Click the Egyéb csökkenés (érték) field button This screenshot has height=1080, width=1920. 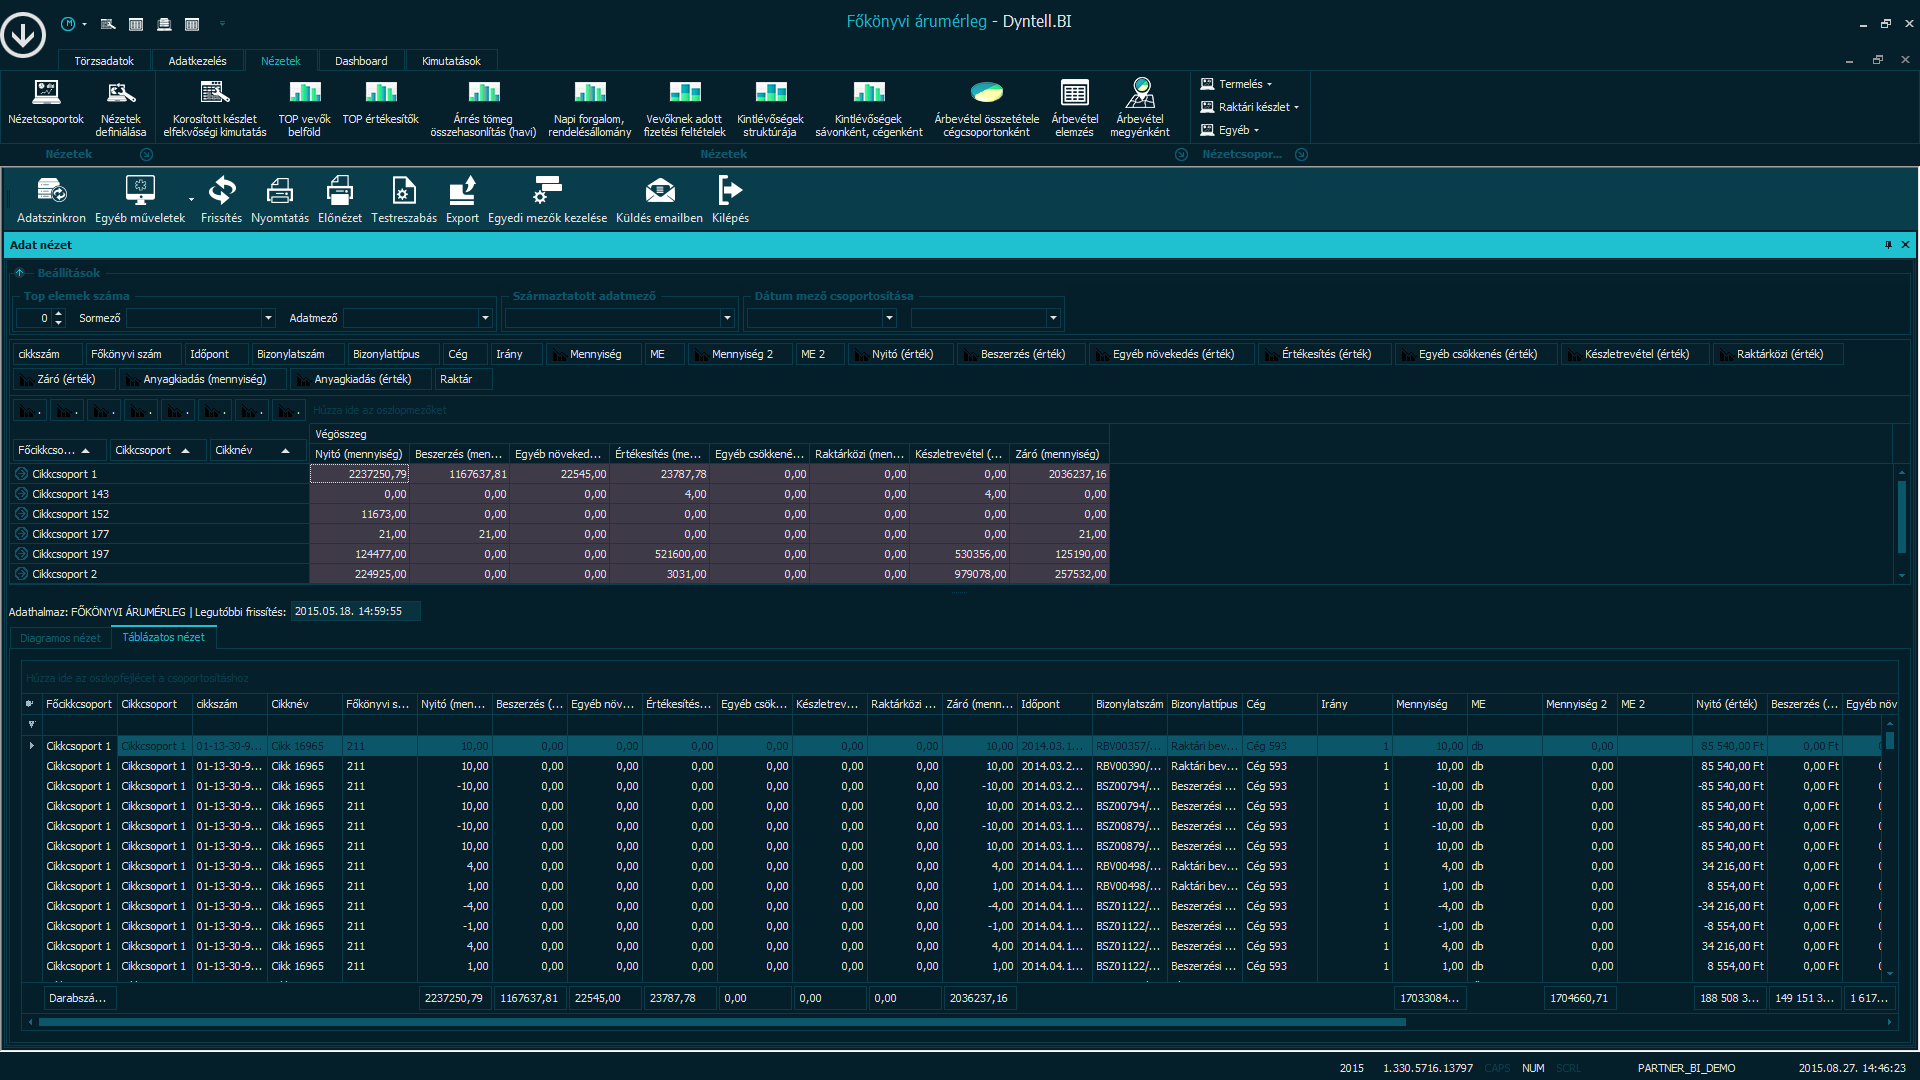pos(1476,354)
